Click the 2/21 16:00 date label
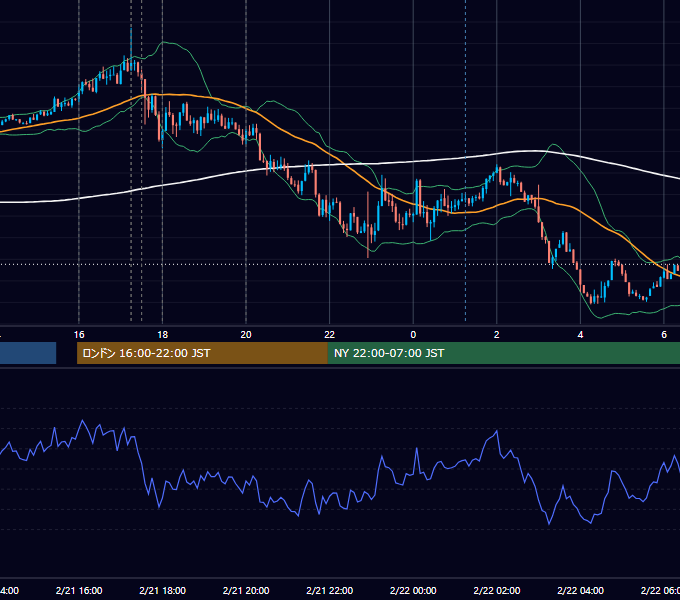Viewport: 680px width, 600px height. point(79,590)
